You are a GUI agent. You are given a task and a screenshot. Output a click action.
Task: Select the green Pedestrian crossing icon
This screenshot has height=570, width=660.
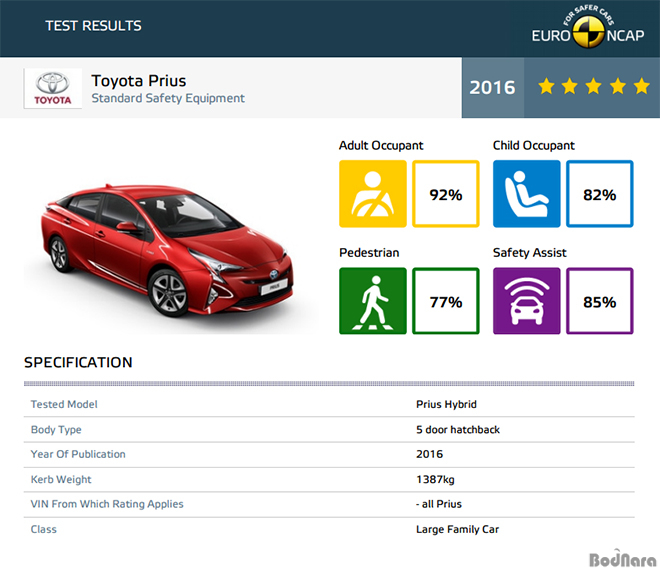373,301
